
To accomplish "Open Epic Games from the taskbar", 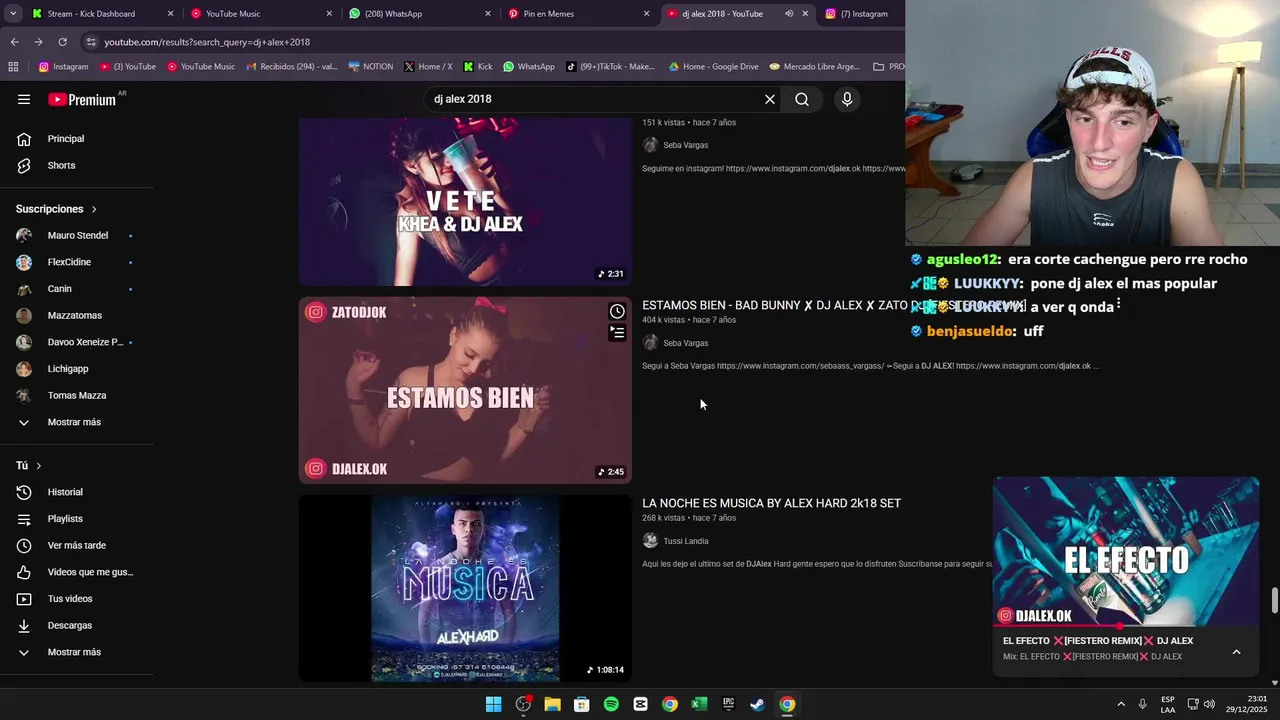I will click(729, 704).
